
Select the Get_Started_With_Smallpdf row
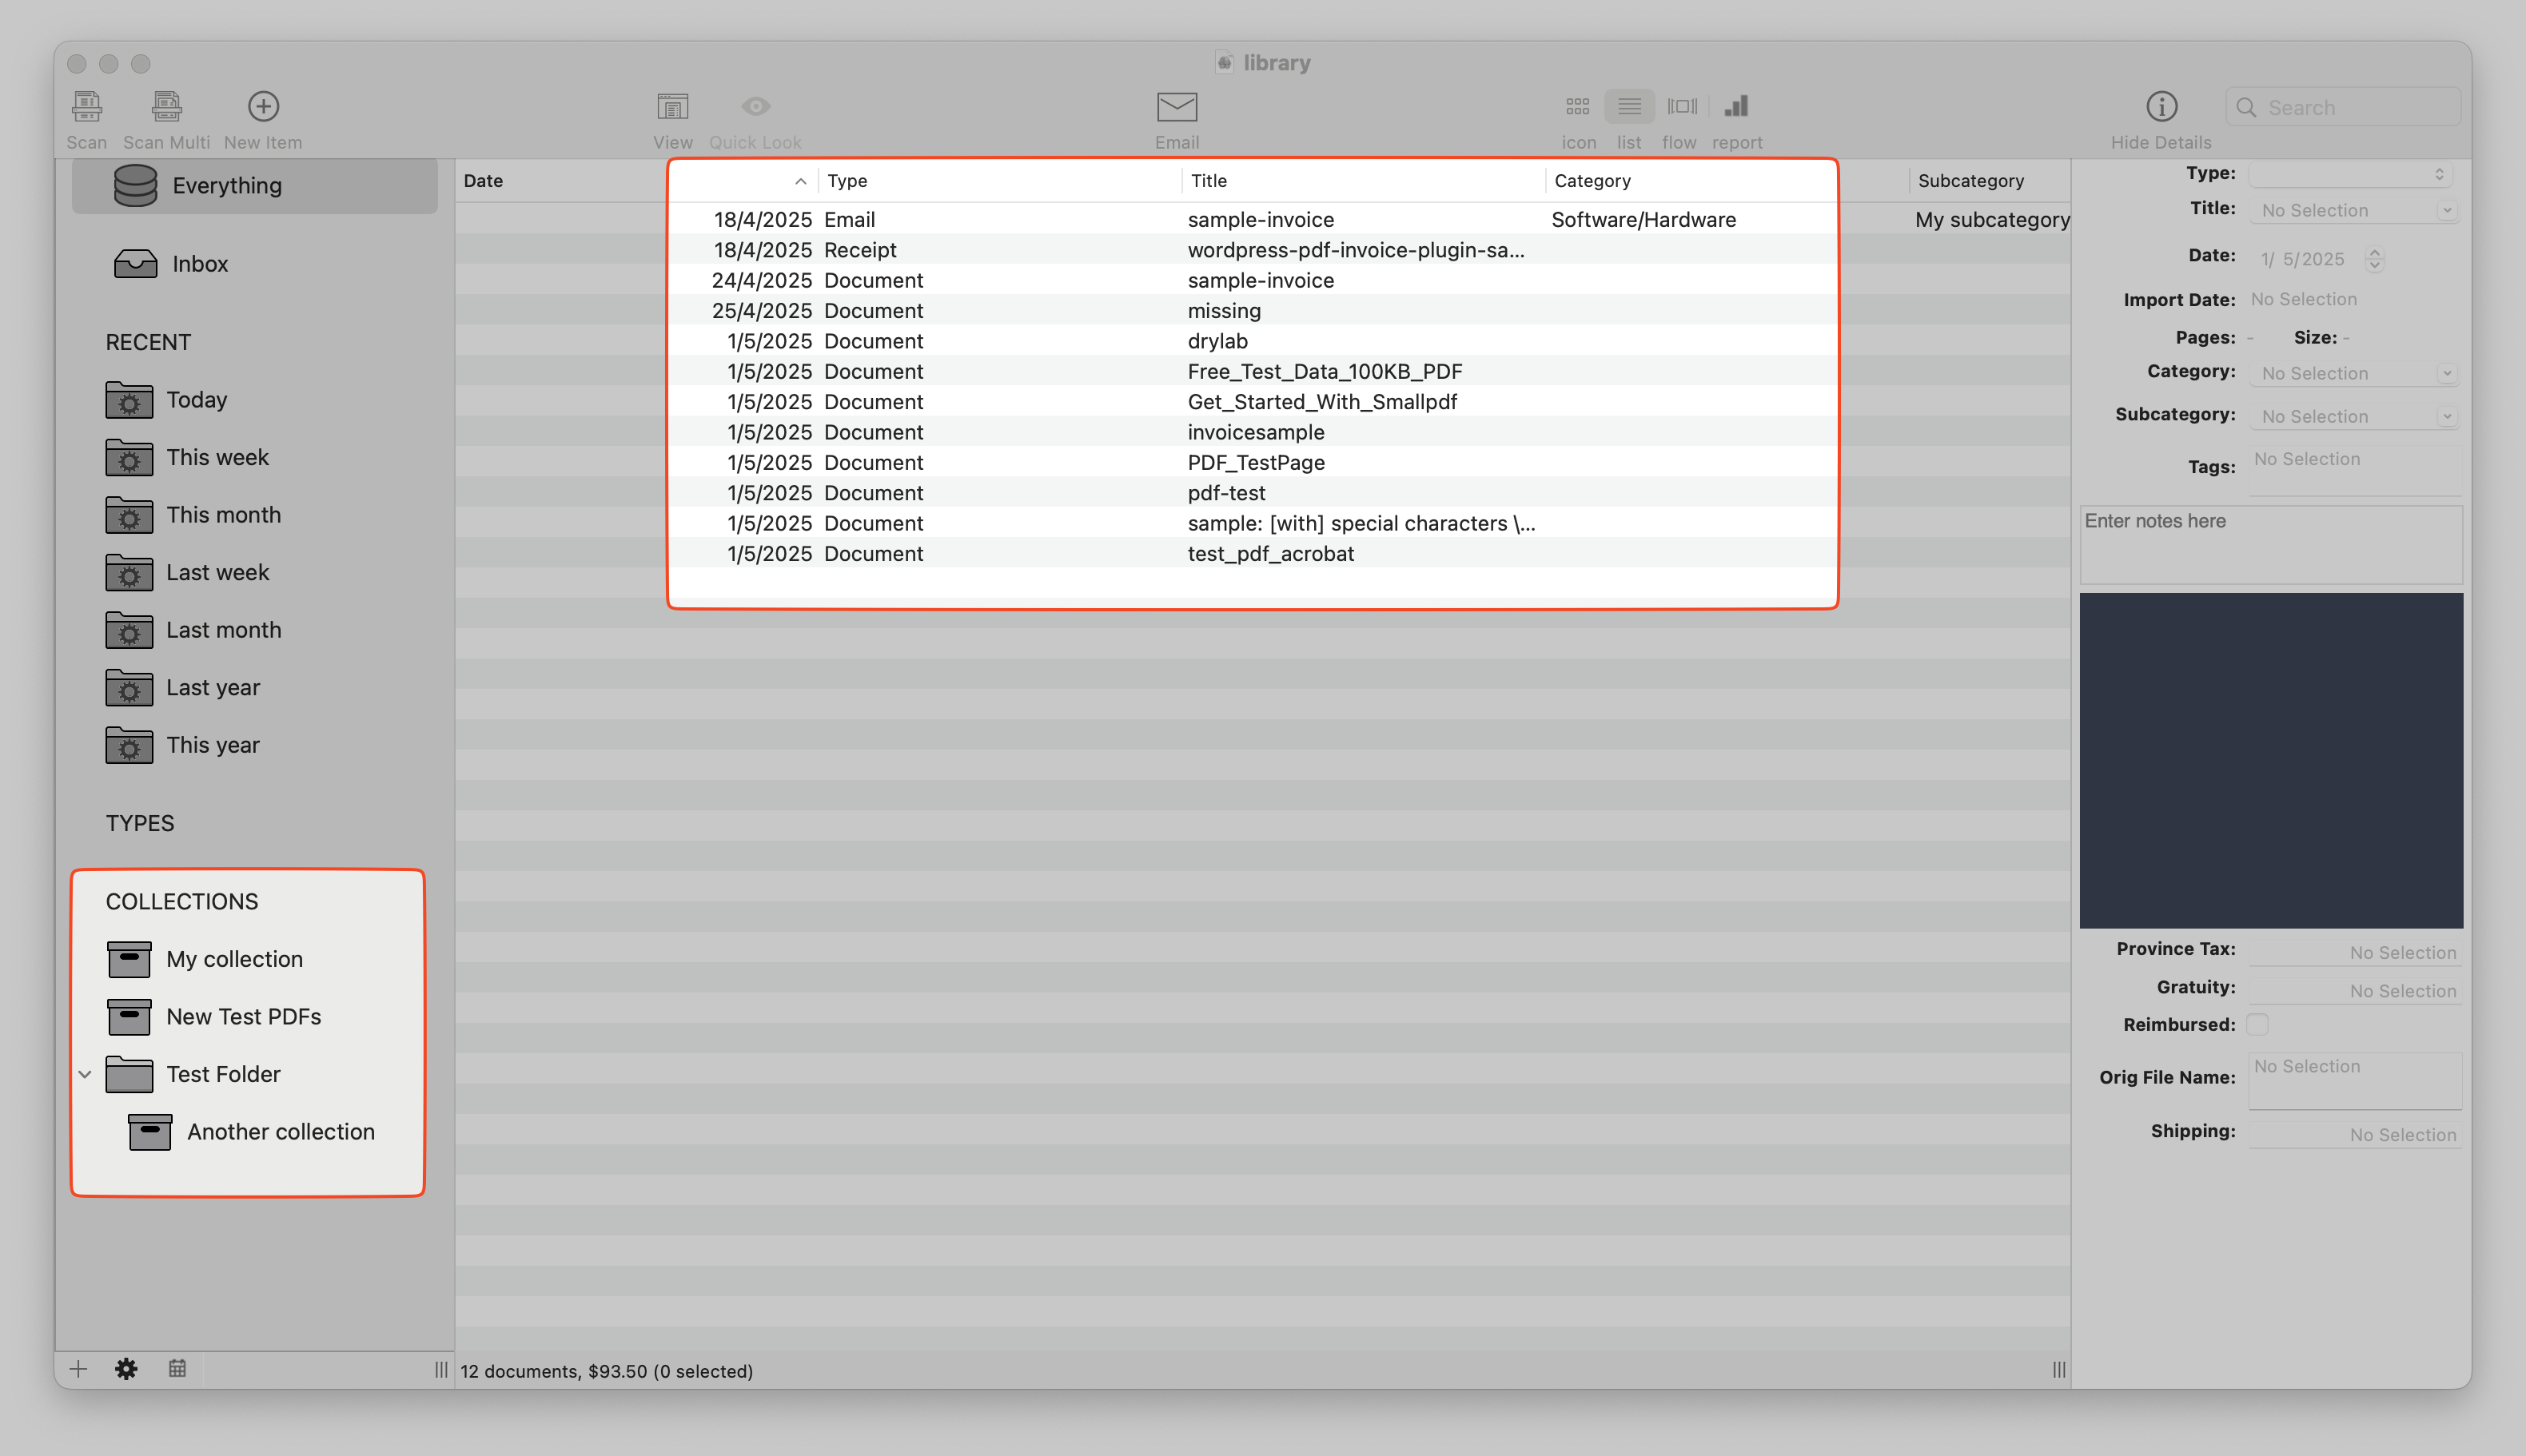click(x=1263, y=402)
